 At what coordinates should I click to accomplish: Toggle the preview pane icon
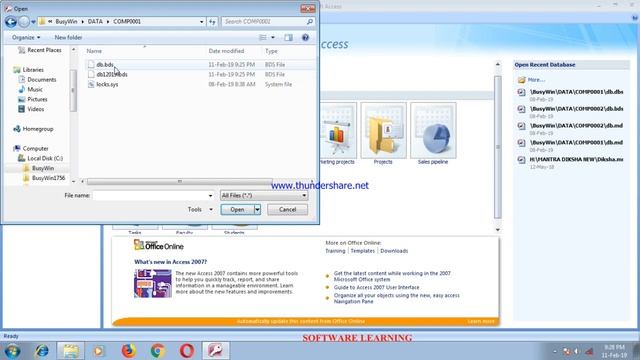click(289, 38)
